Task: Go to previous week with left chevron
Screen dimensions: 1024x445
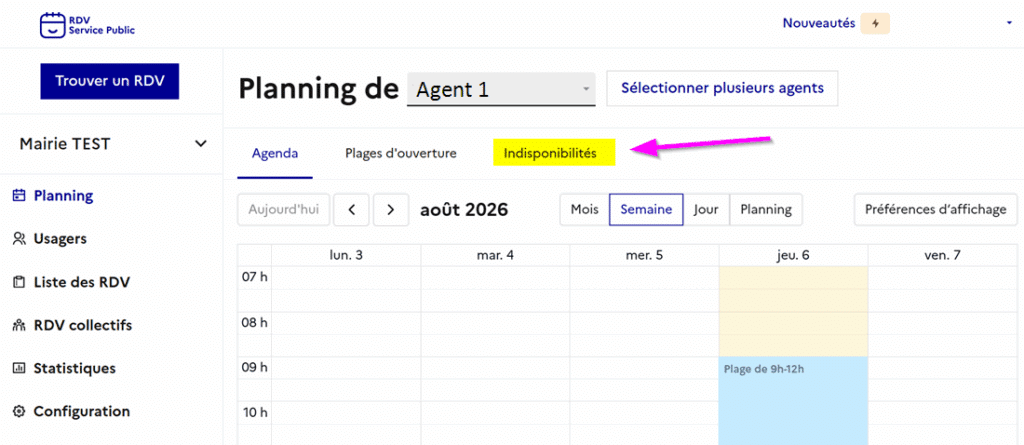Action: point(352,210)
